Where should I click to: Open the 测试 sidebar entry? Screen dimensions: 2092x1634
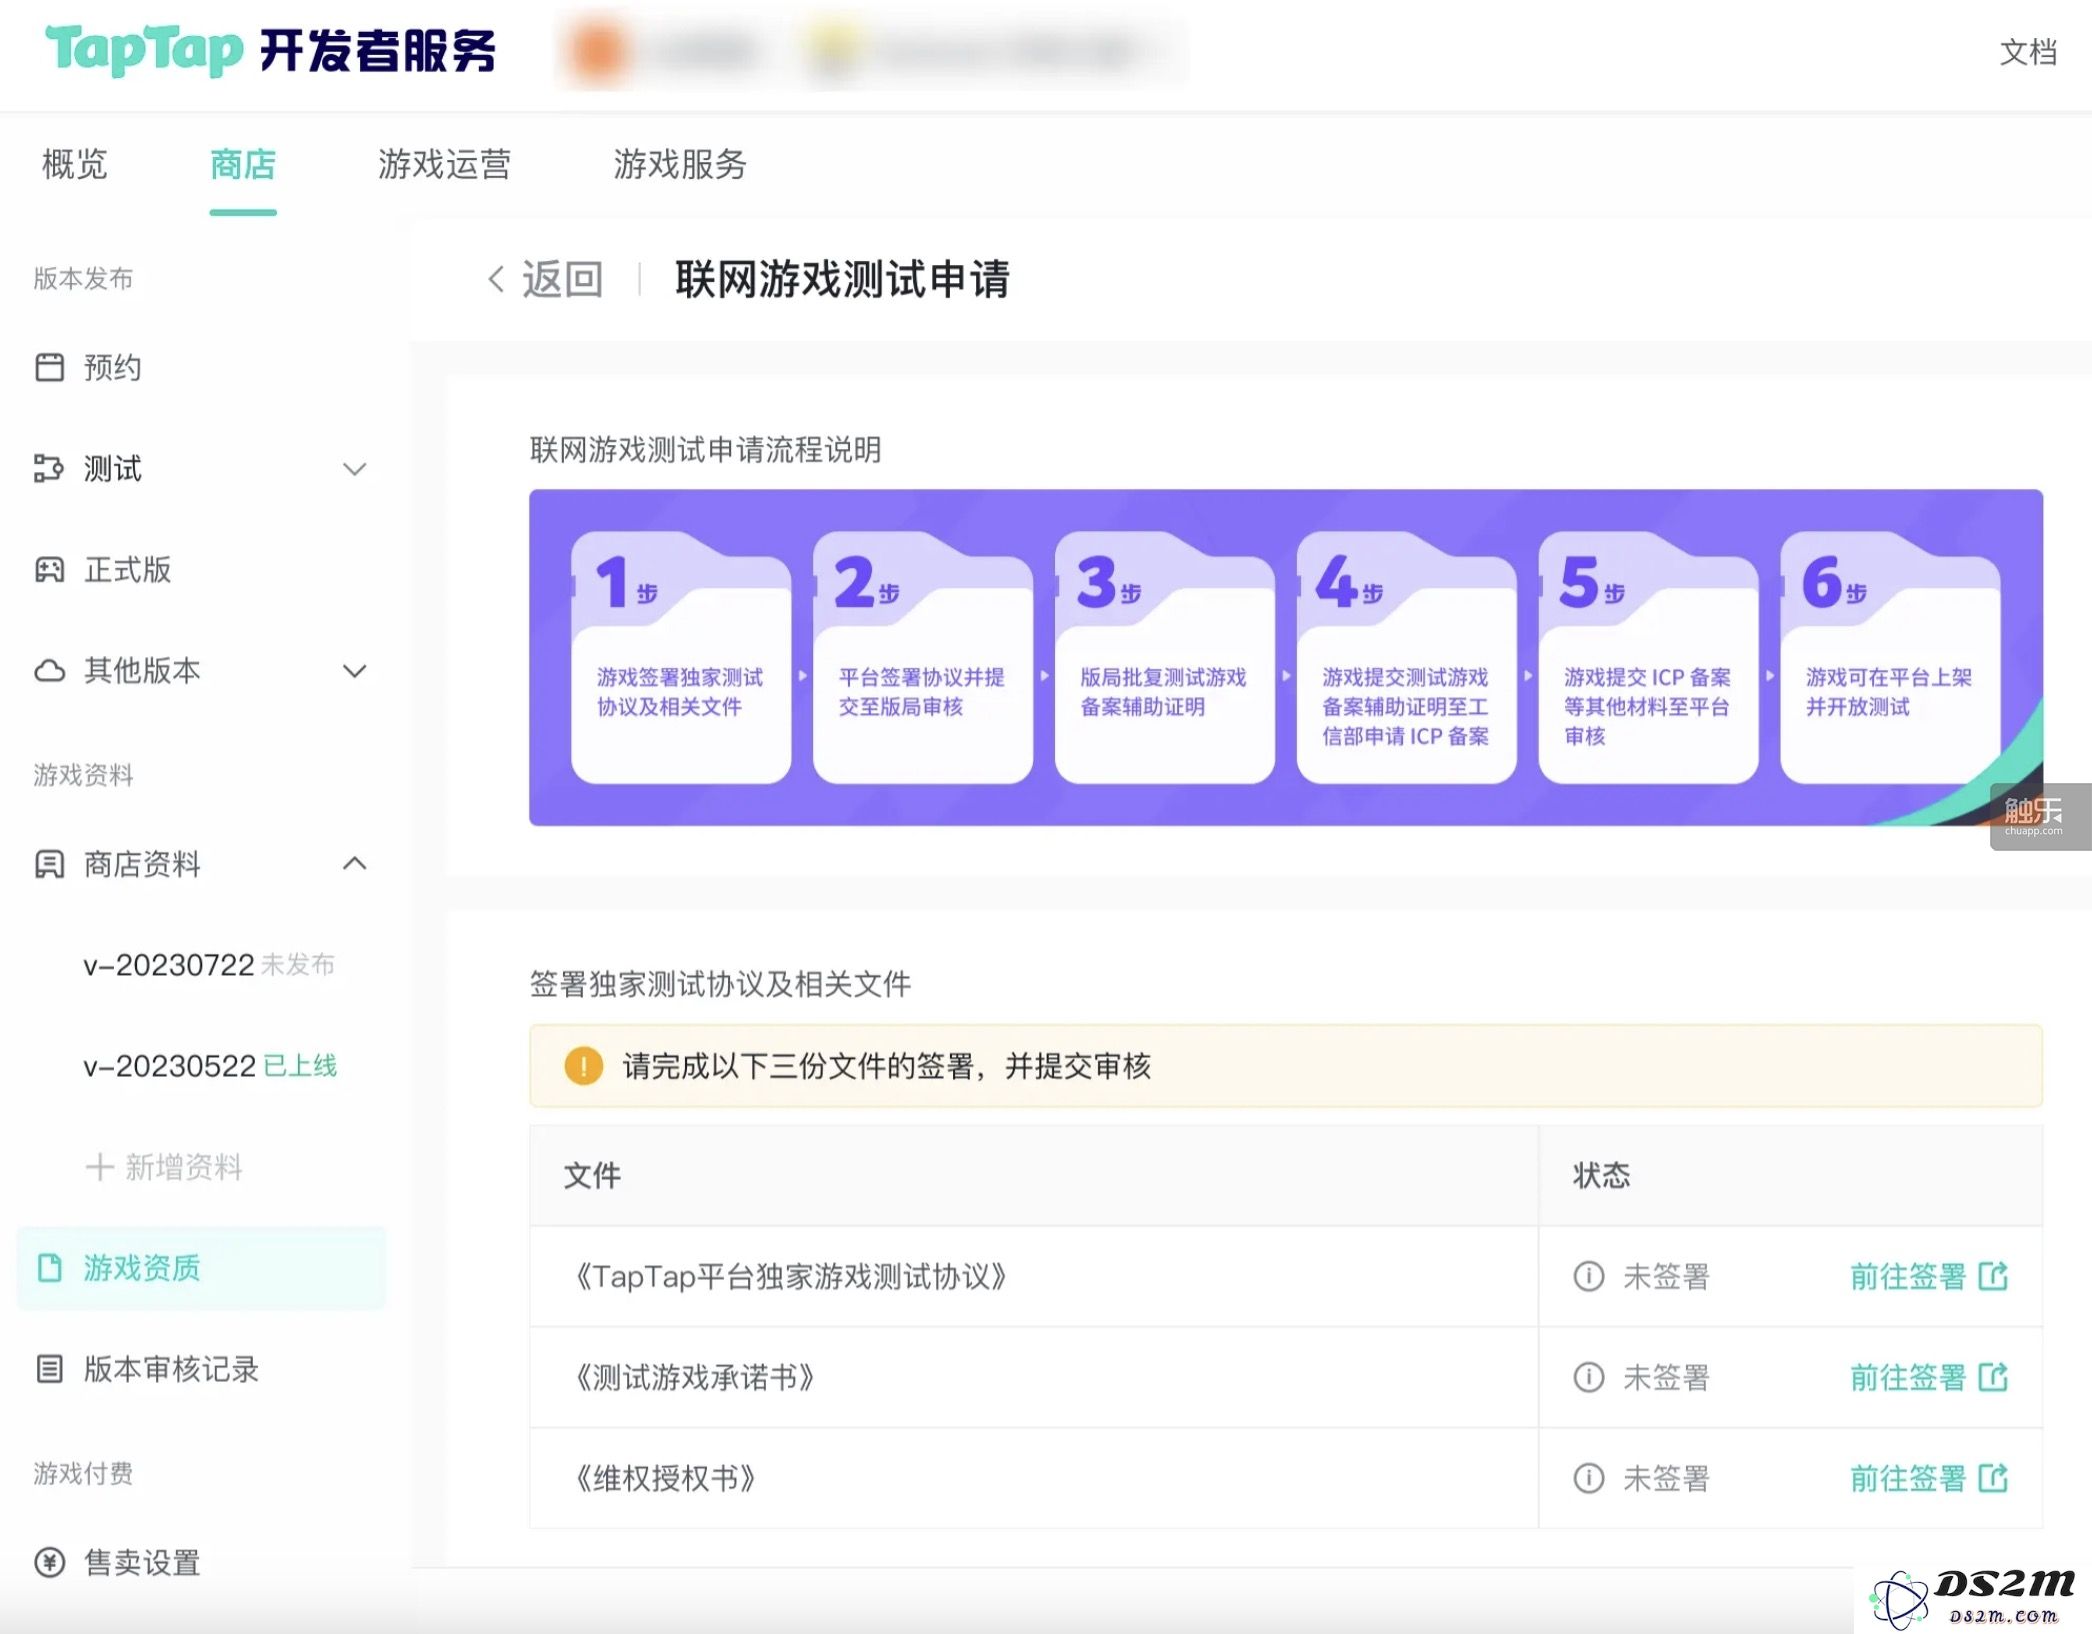point(112,468)
